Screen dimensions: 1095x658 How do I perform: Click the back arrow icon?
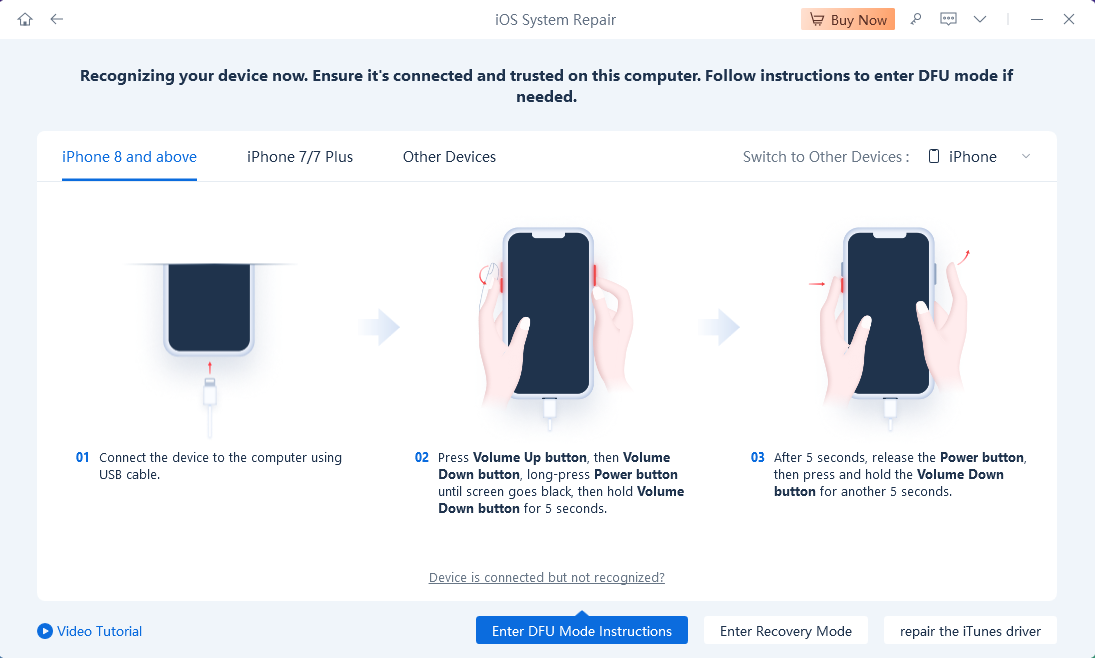point(57,19)
